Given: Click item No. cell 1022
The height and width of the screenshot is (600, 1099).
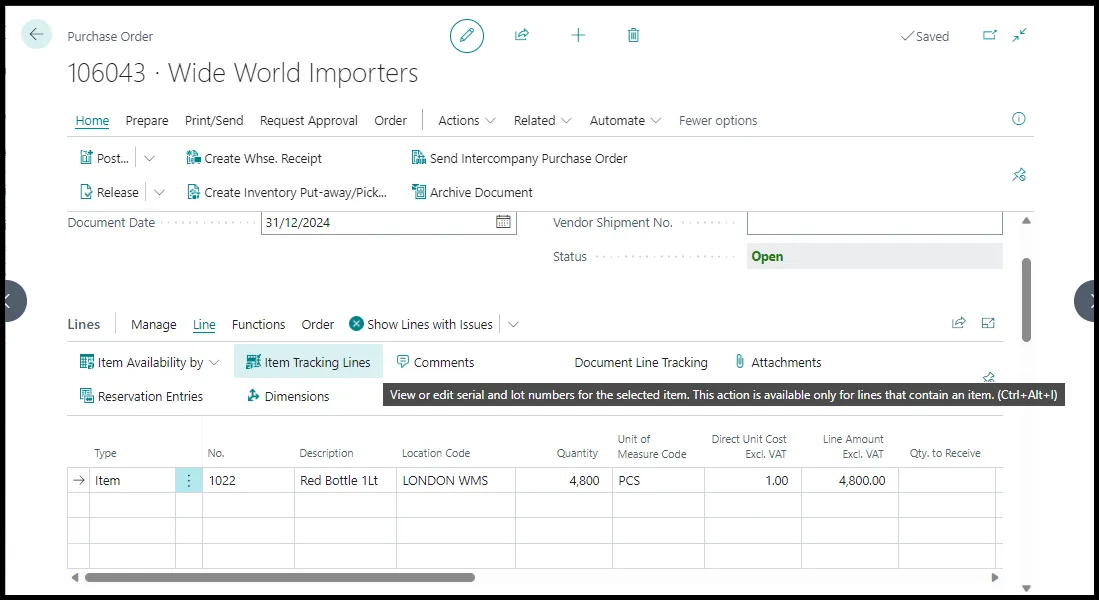Looking at the screenshot, I should point(248,480).
